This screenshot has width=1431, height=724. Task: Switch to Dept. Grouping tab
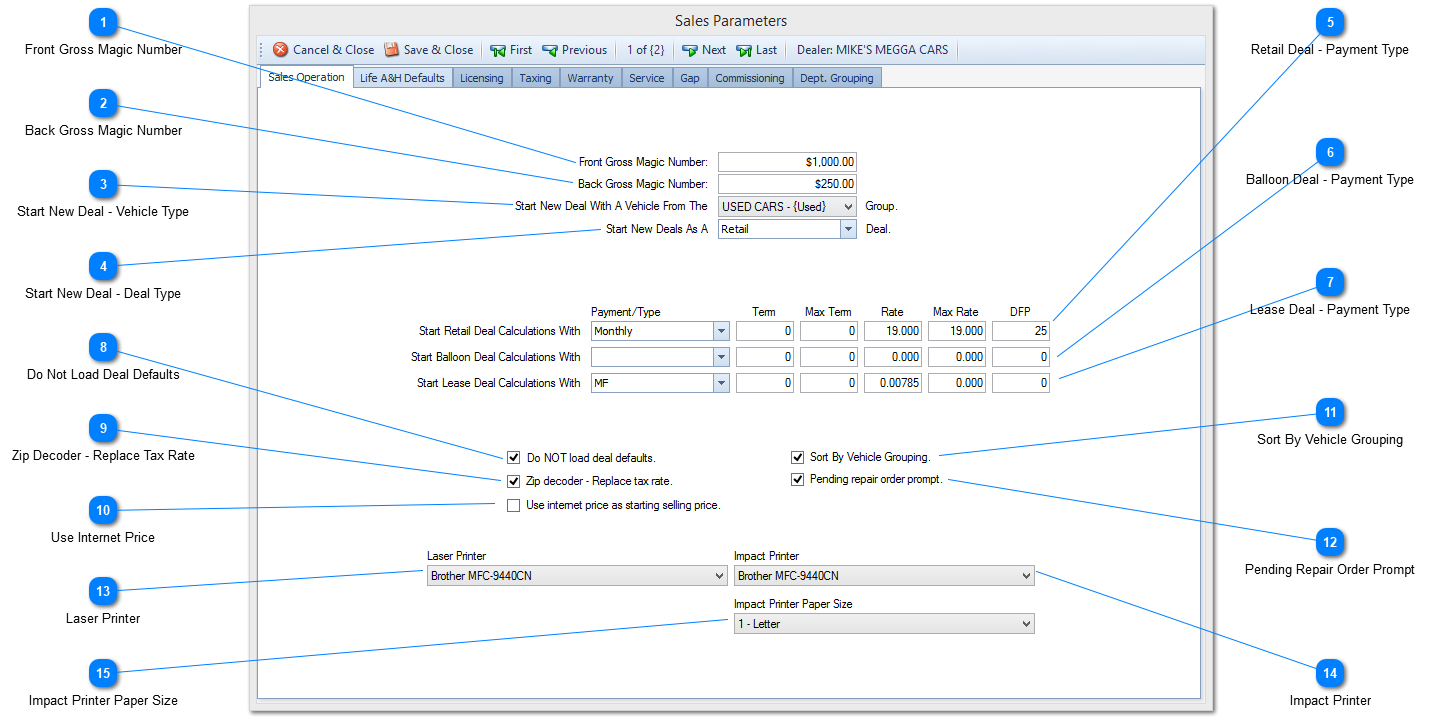click(837, 78)
